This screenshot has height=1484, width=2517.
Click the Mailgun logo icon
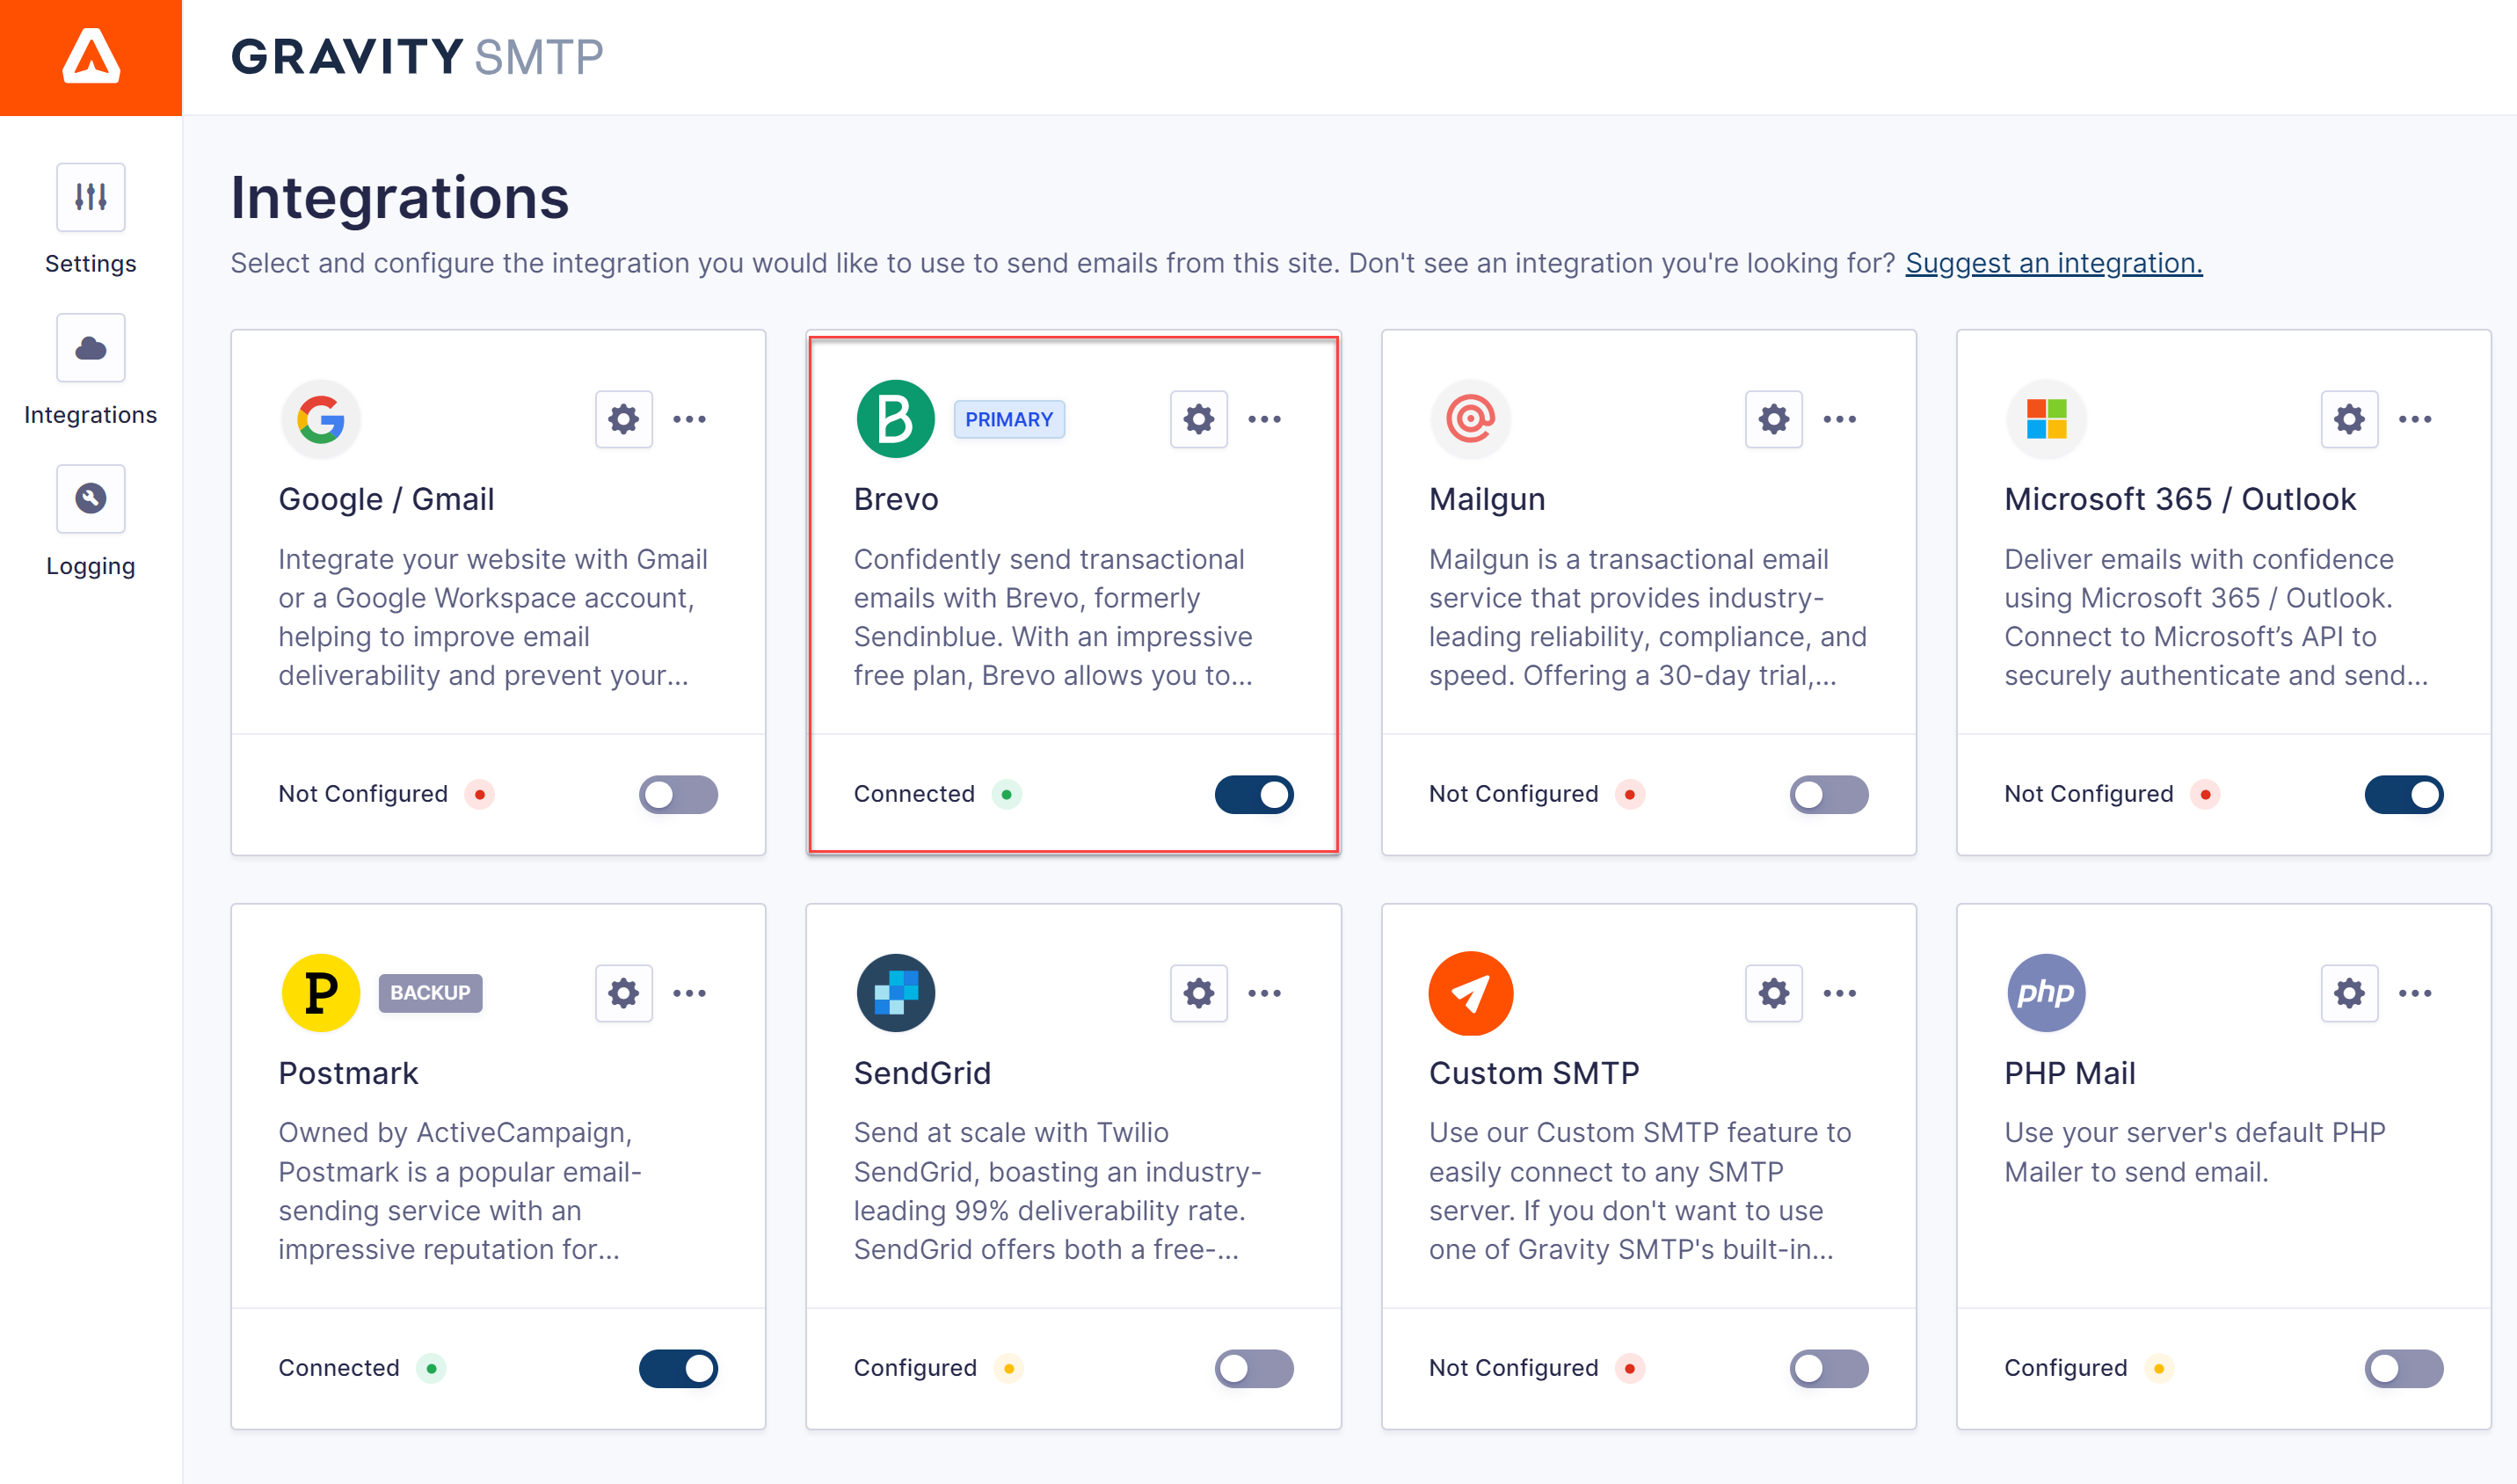(x=1471, y=419)
